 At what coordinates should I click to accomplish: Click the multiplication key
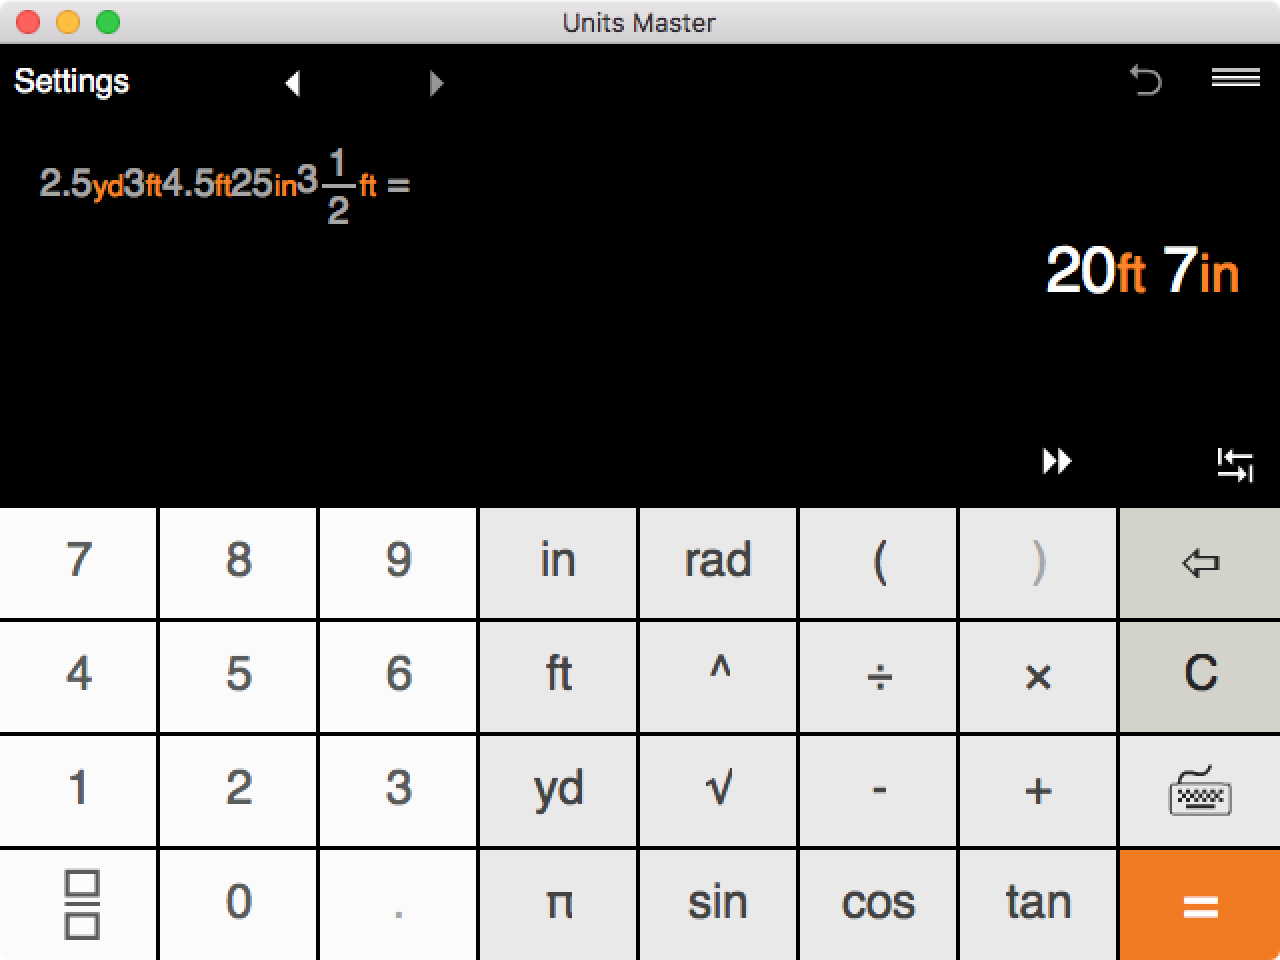point(1038,676)
